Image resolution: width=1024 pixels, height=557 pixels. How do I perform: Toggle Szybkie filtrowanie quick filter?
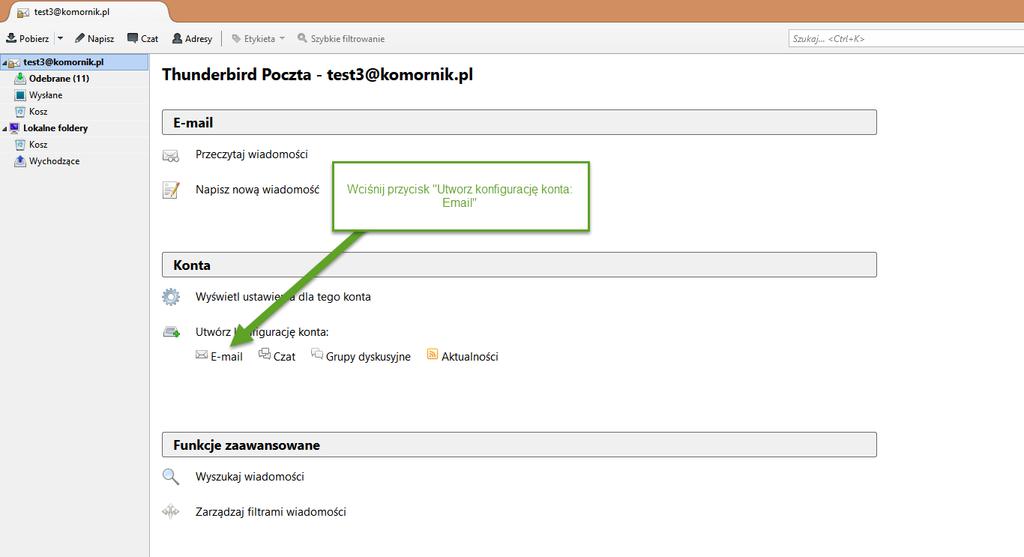(x=341, y=39)
